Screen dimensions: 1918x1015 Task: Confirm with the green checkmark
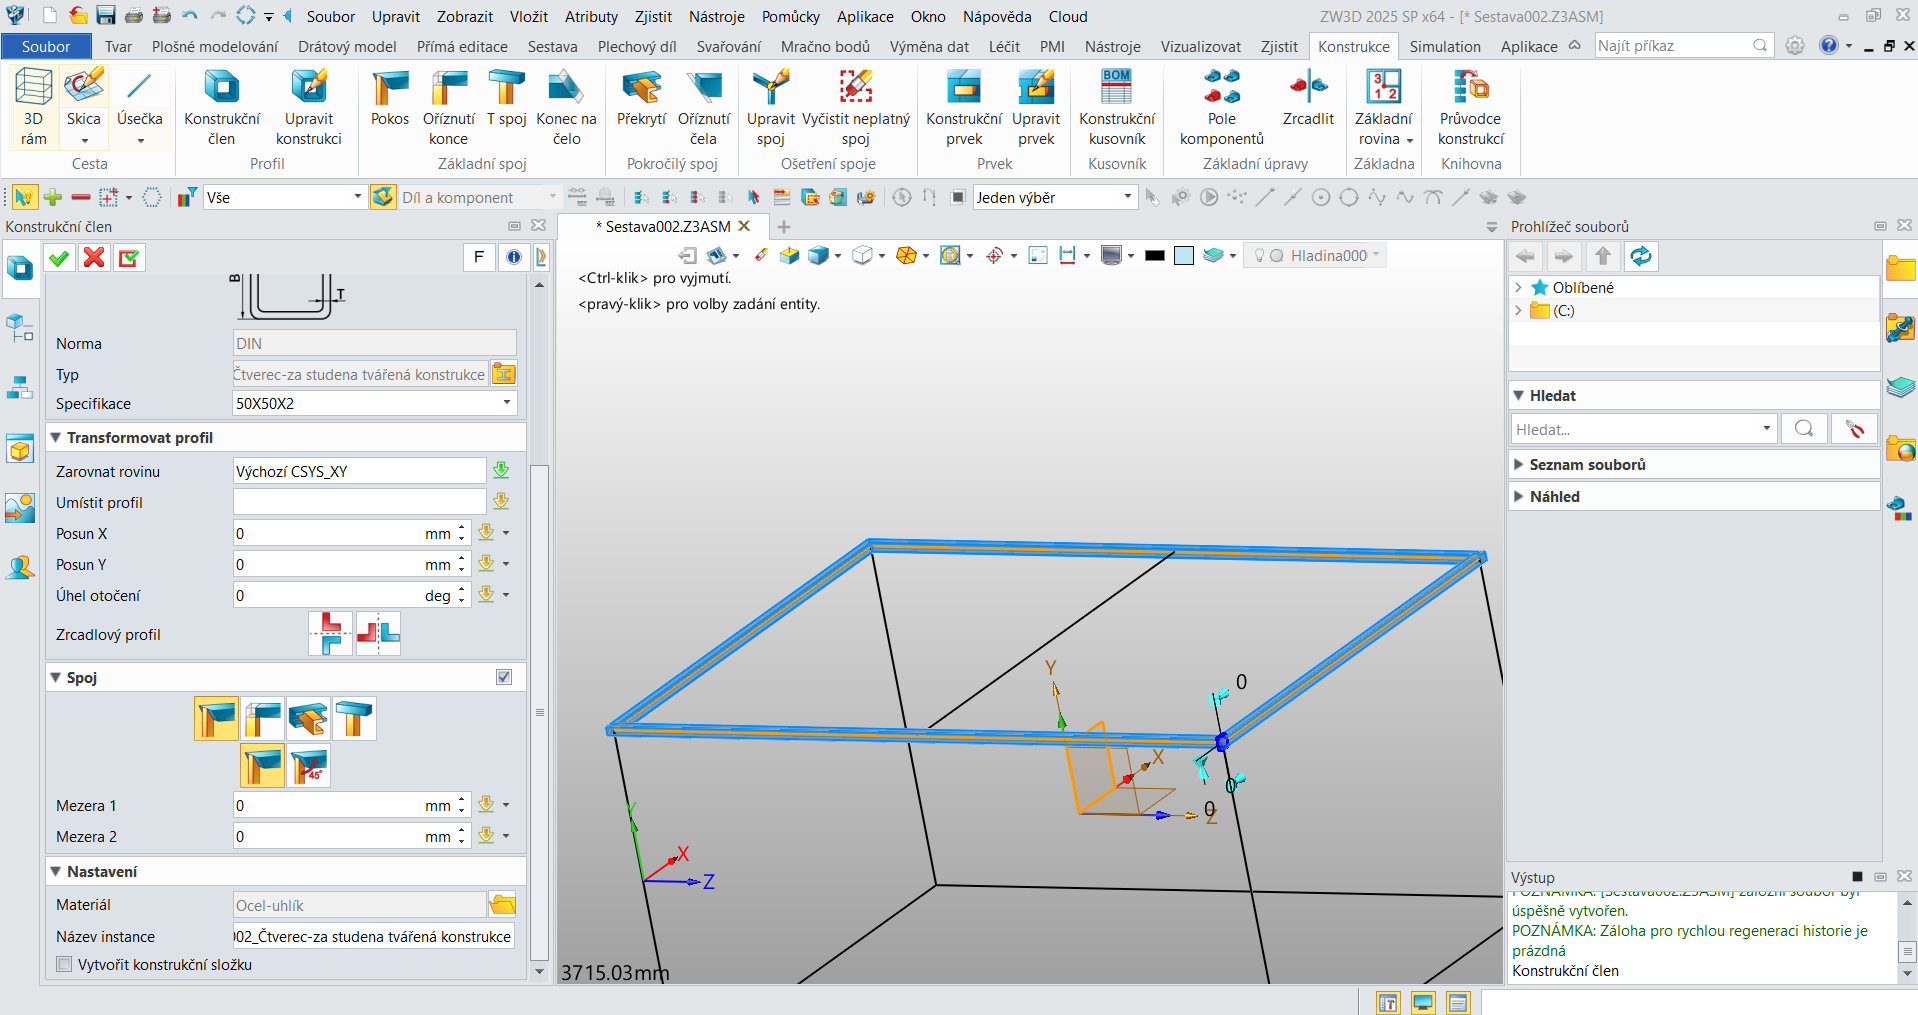click(59, 258)
